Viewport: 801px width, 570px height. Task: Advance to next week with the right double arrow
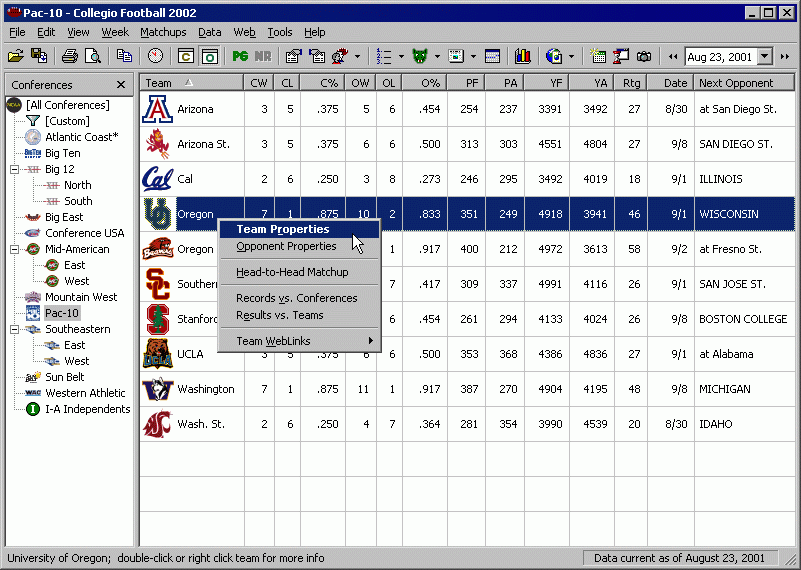[785, 57]
